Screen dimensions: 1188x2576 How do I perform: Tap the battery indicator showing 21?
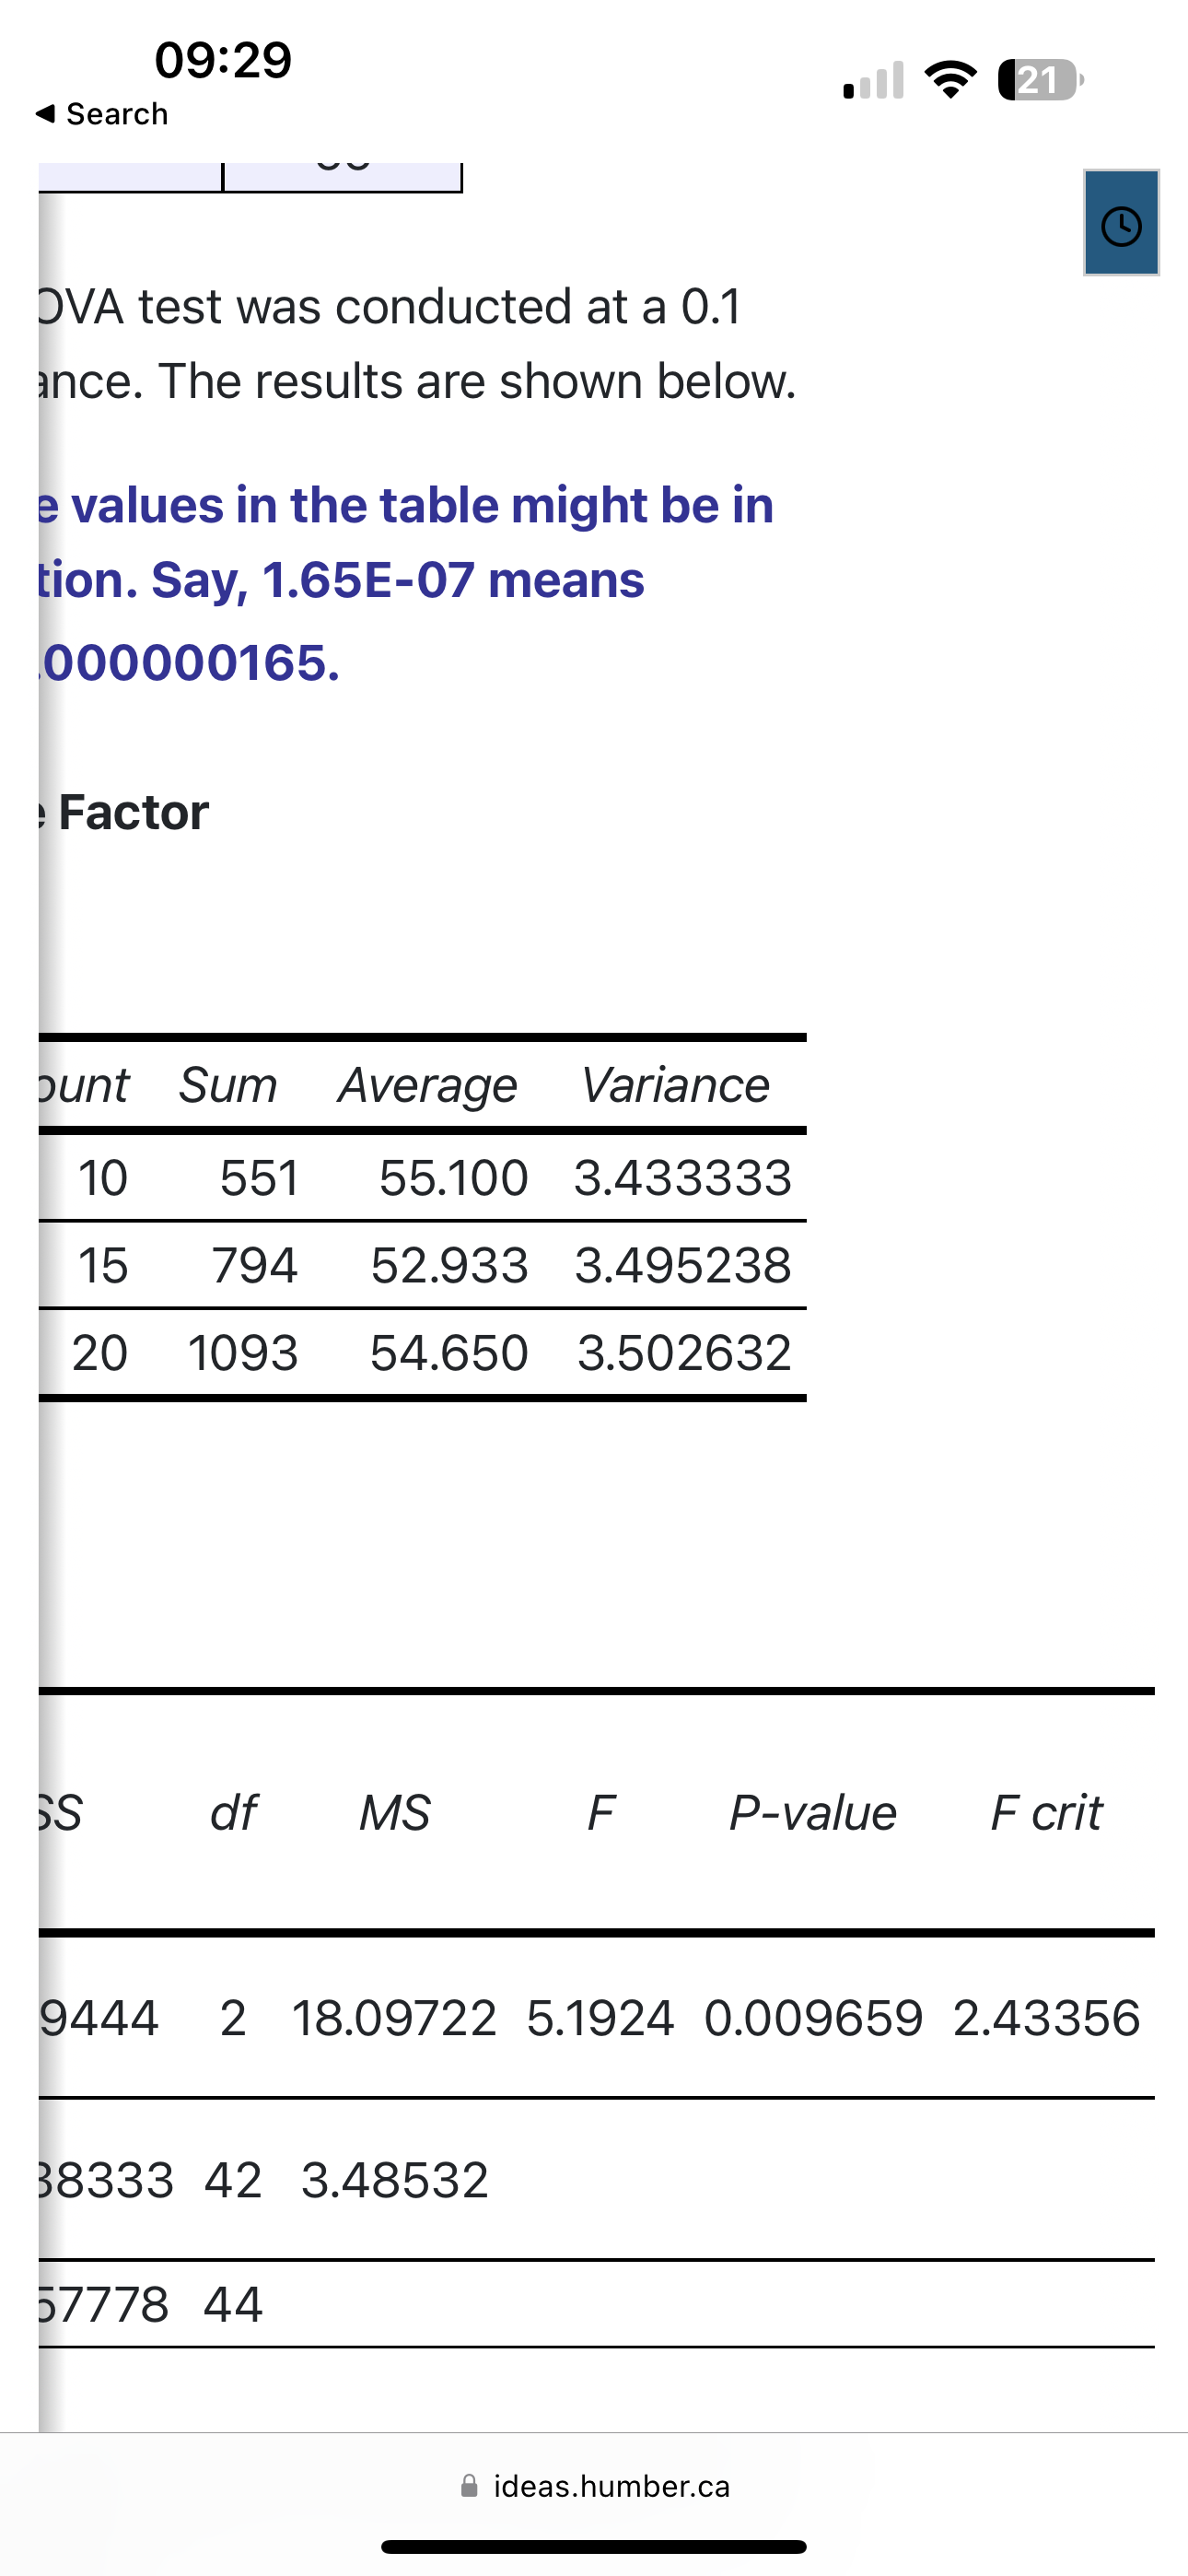pyautogui.click(x=1037, y=79)
